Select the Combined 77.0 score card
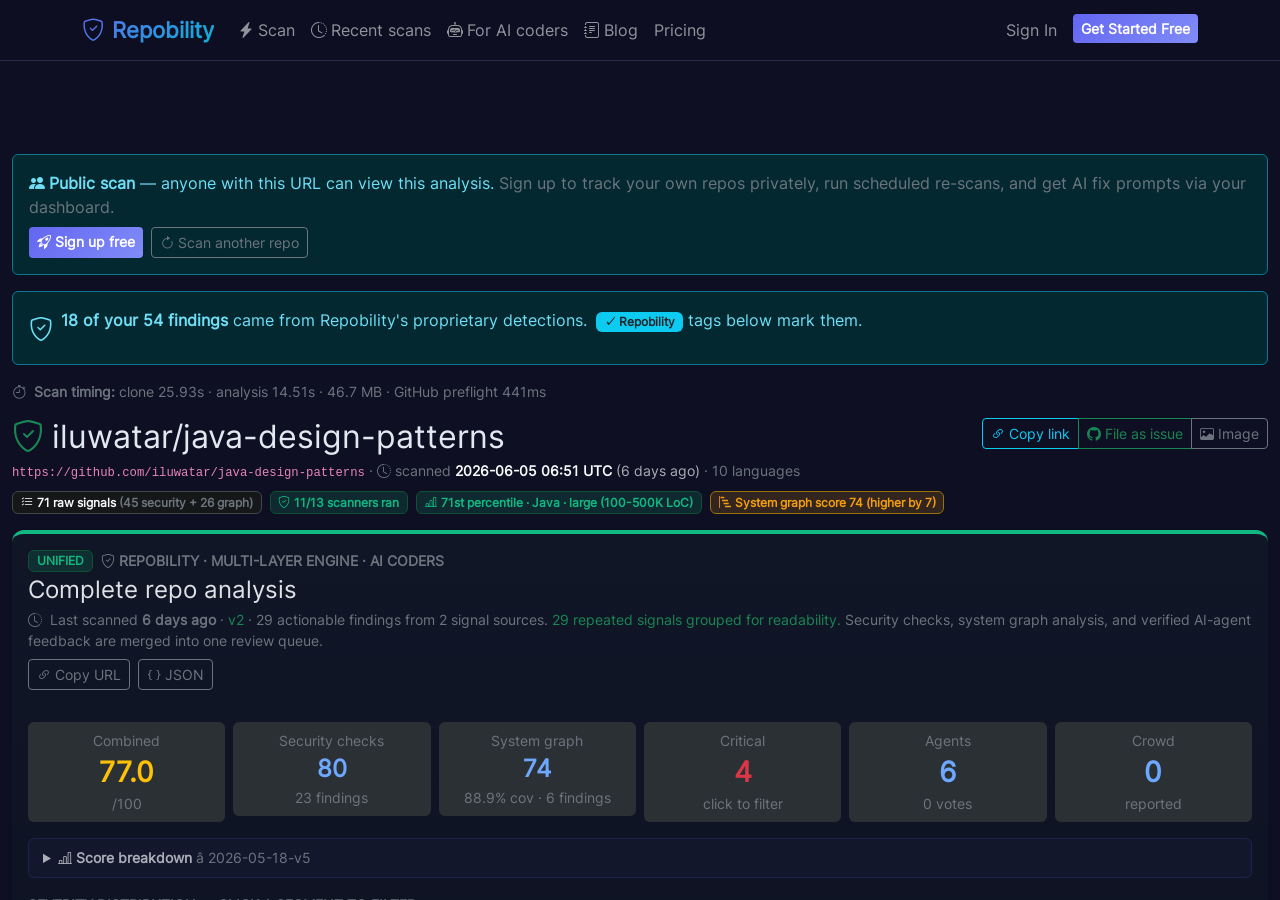Screen dimensions: 1280x900 [126, 772]
